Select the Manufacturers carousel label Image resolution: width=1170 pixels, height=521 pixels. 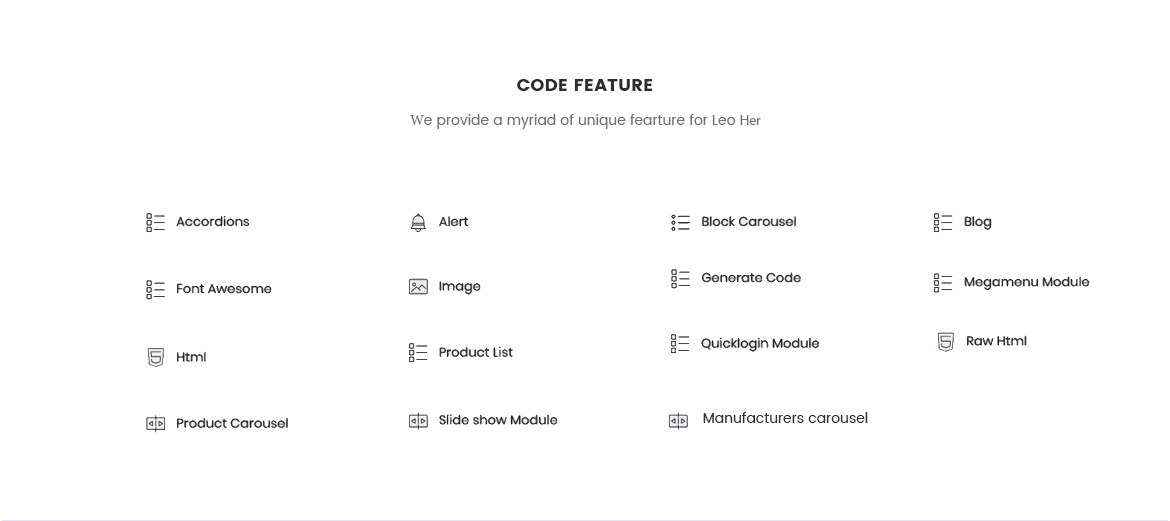pos(785,418)
